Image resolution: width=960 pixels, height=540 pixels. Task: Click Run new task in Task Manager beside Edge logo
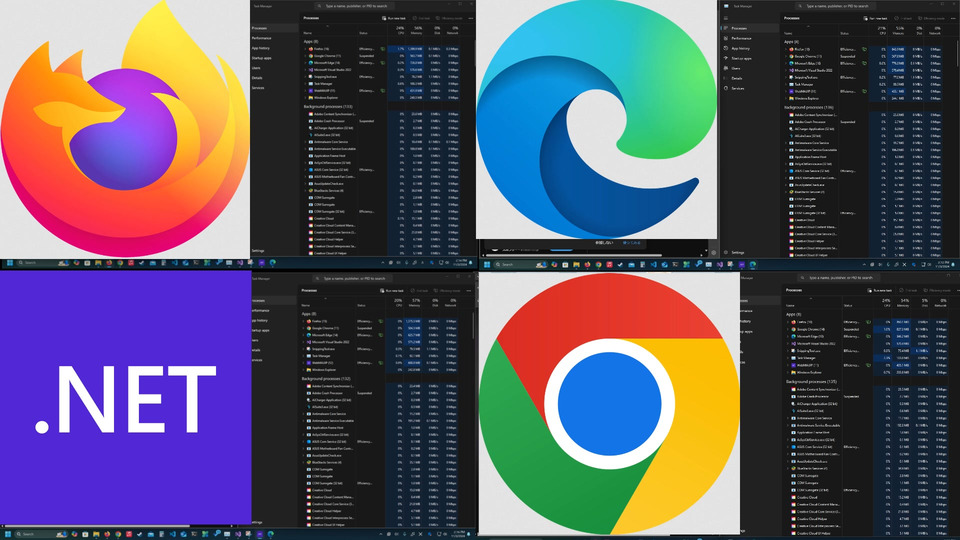pyautogui.click(x=875, y=18)
